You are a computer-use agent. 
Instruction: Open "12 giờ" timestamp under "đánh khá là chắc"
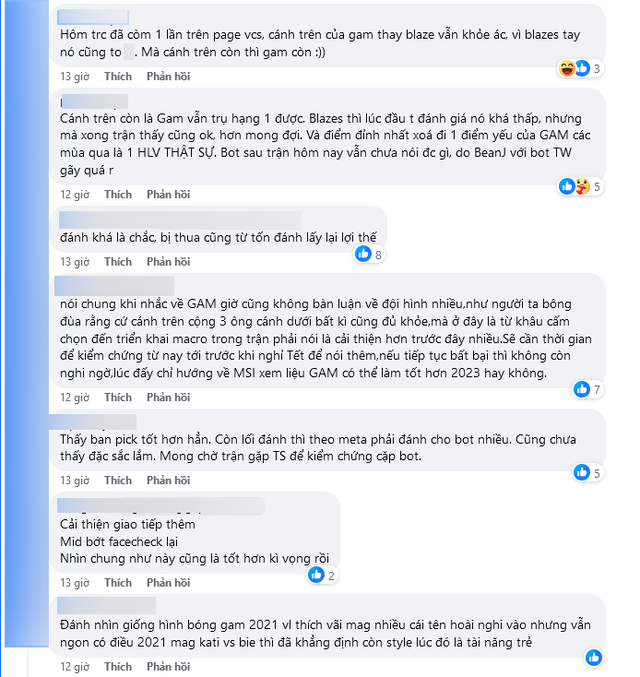tap(75, 262)
